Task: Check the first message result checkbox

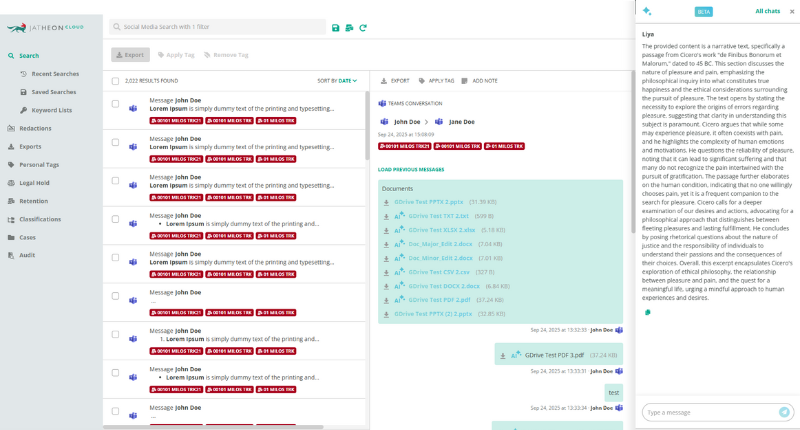Action: click(x=116, y=105)
